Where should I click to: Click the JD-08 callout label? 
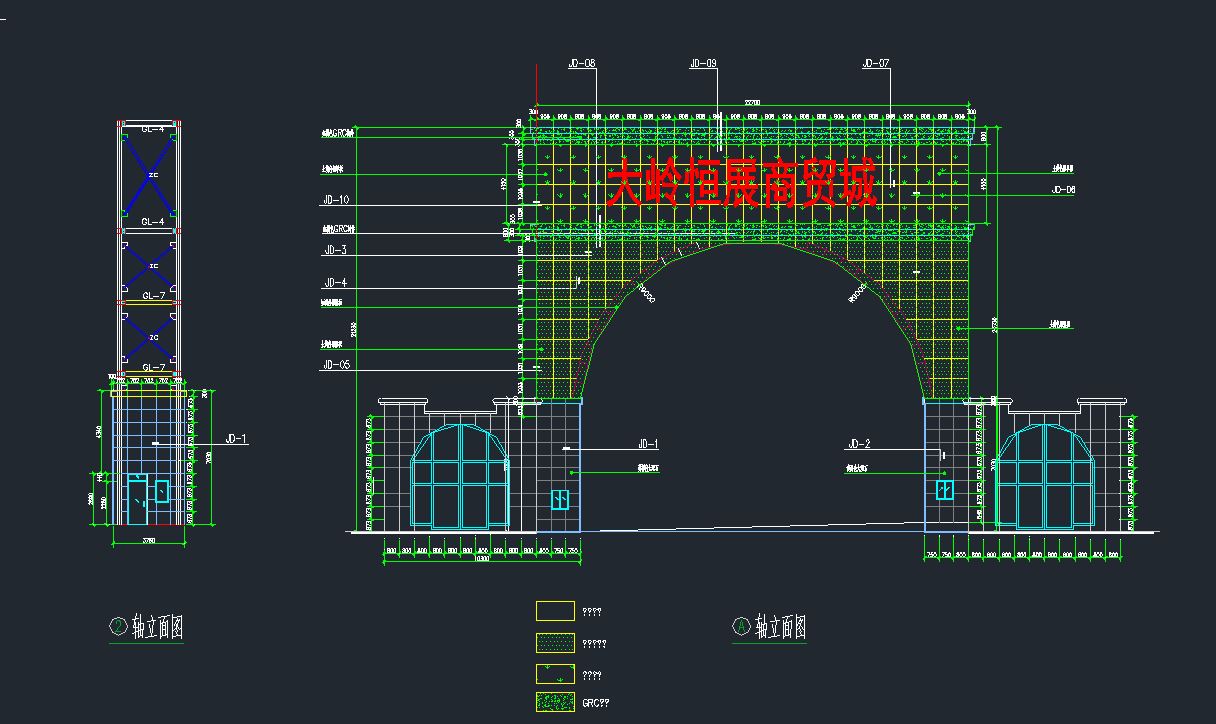point(582,64)
